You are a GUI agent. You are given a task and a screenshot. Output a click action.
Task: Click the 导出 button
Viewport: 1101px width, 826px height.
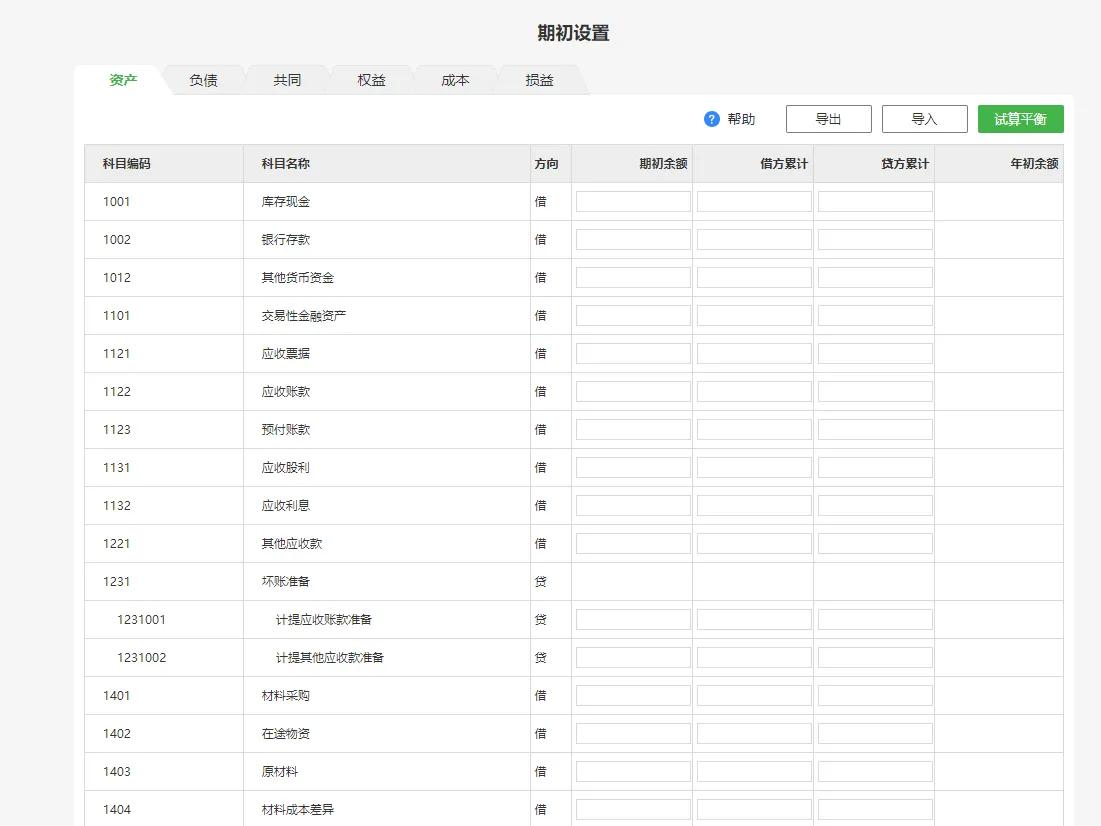828,118
